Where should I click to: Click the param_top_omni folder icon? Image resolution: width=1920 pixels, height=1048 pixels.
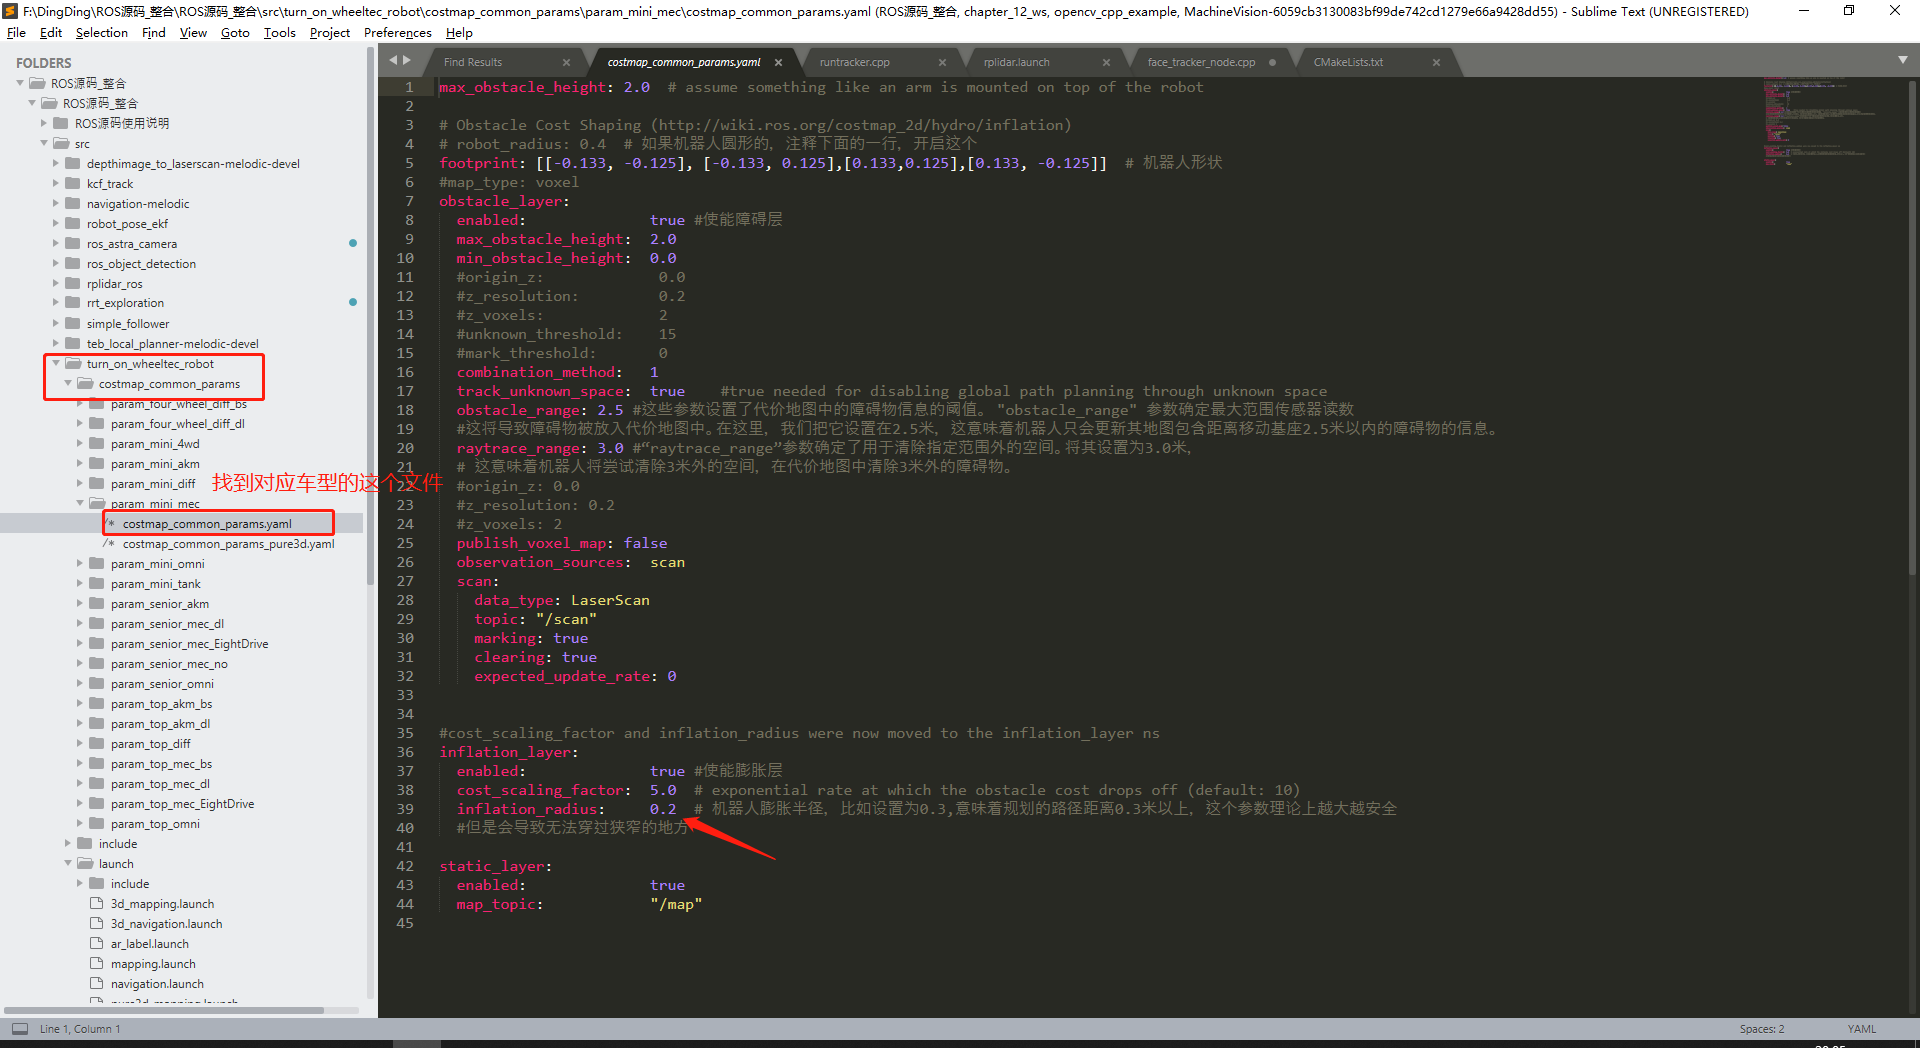(97, 823)
